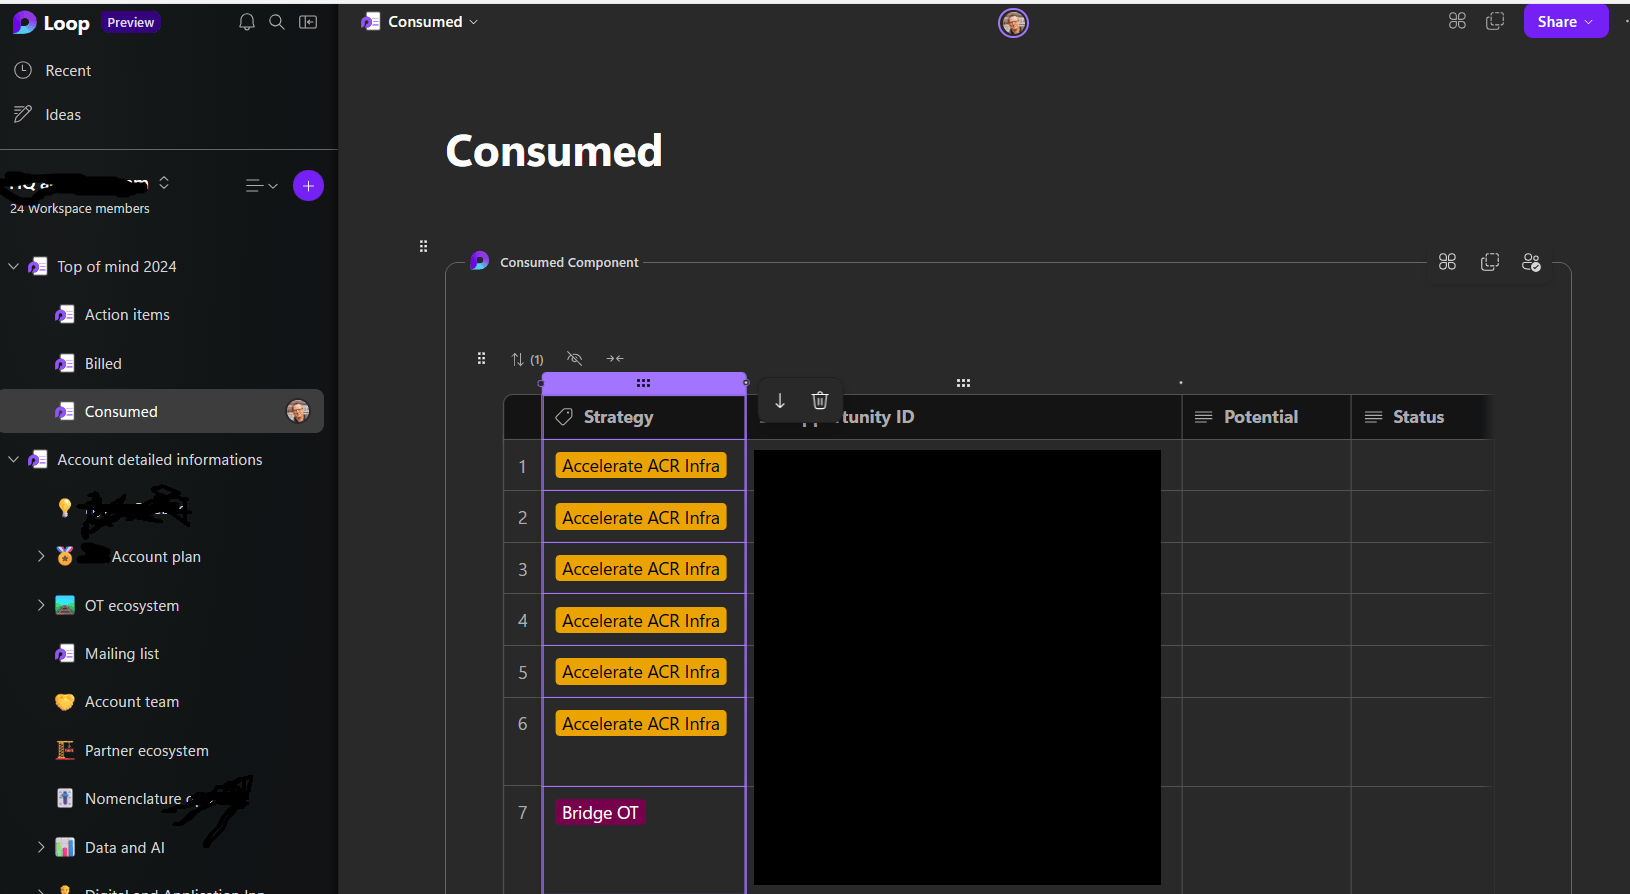
Task: Click the user avatar in top bar
Action: click(1013, 22)
